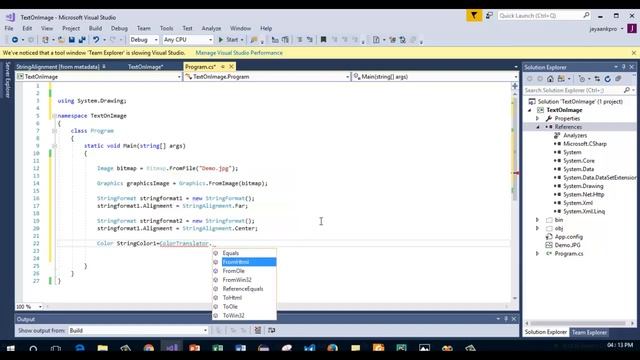Open the 100 % zoom dropdown
This screenshot has width=640, height=360.
pos(29,307)
